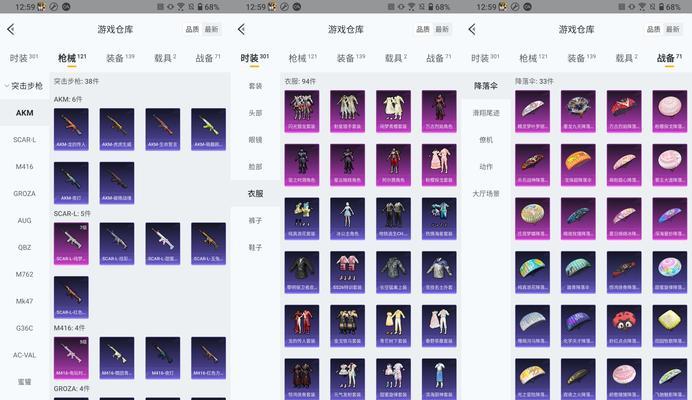
Task: Select the 降落伞 category
Action: tap(486, 86)
